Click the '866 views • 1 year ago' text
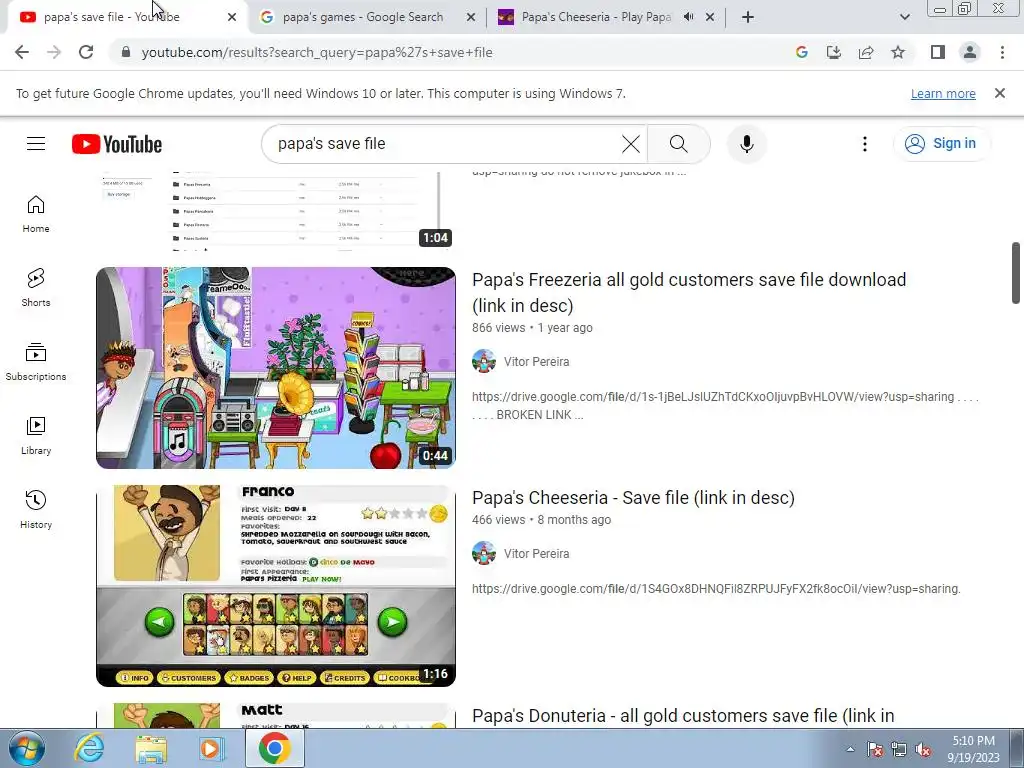 pyautogui.click(x=532, y=328)
